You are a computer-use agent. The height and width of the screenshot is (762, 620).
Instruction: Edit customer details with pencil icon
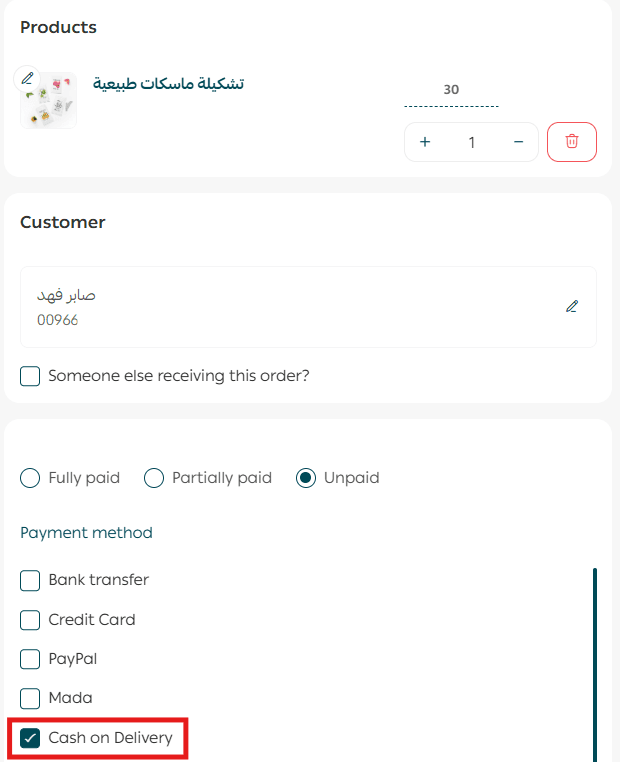[x=572, y=307]
